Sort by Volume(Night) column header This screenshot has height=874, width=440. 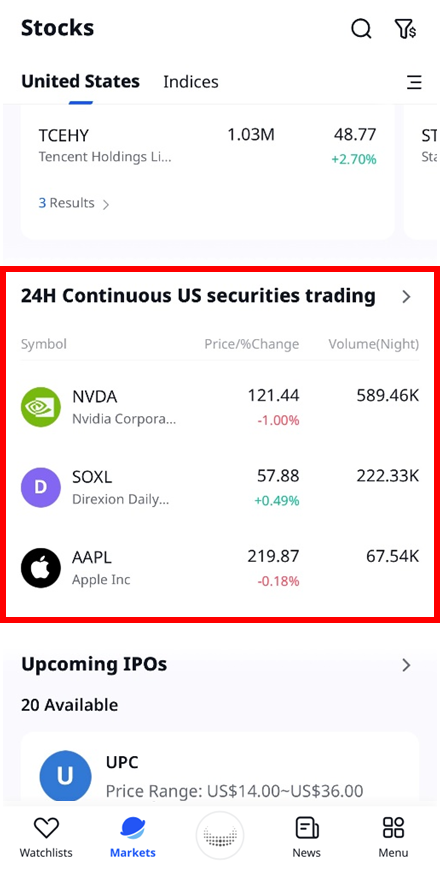(x=374, y=344)
